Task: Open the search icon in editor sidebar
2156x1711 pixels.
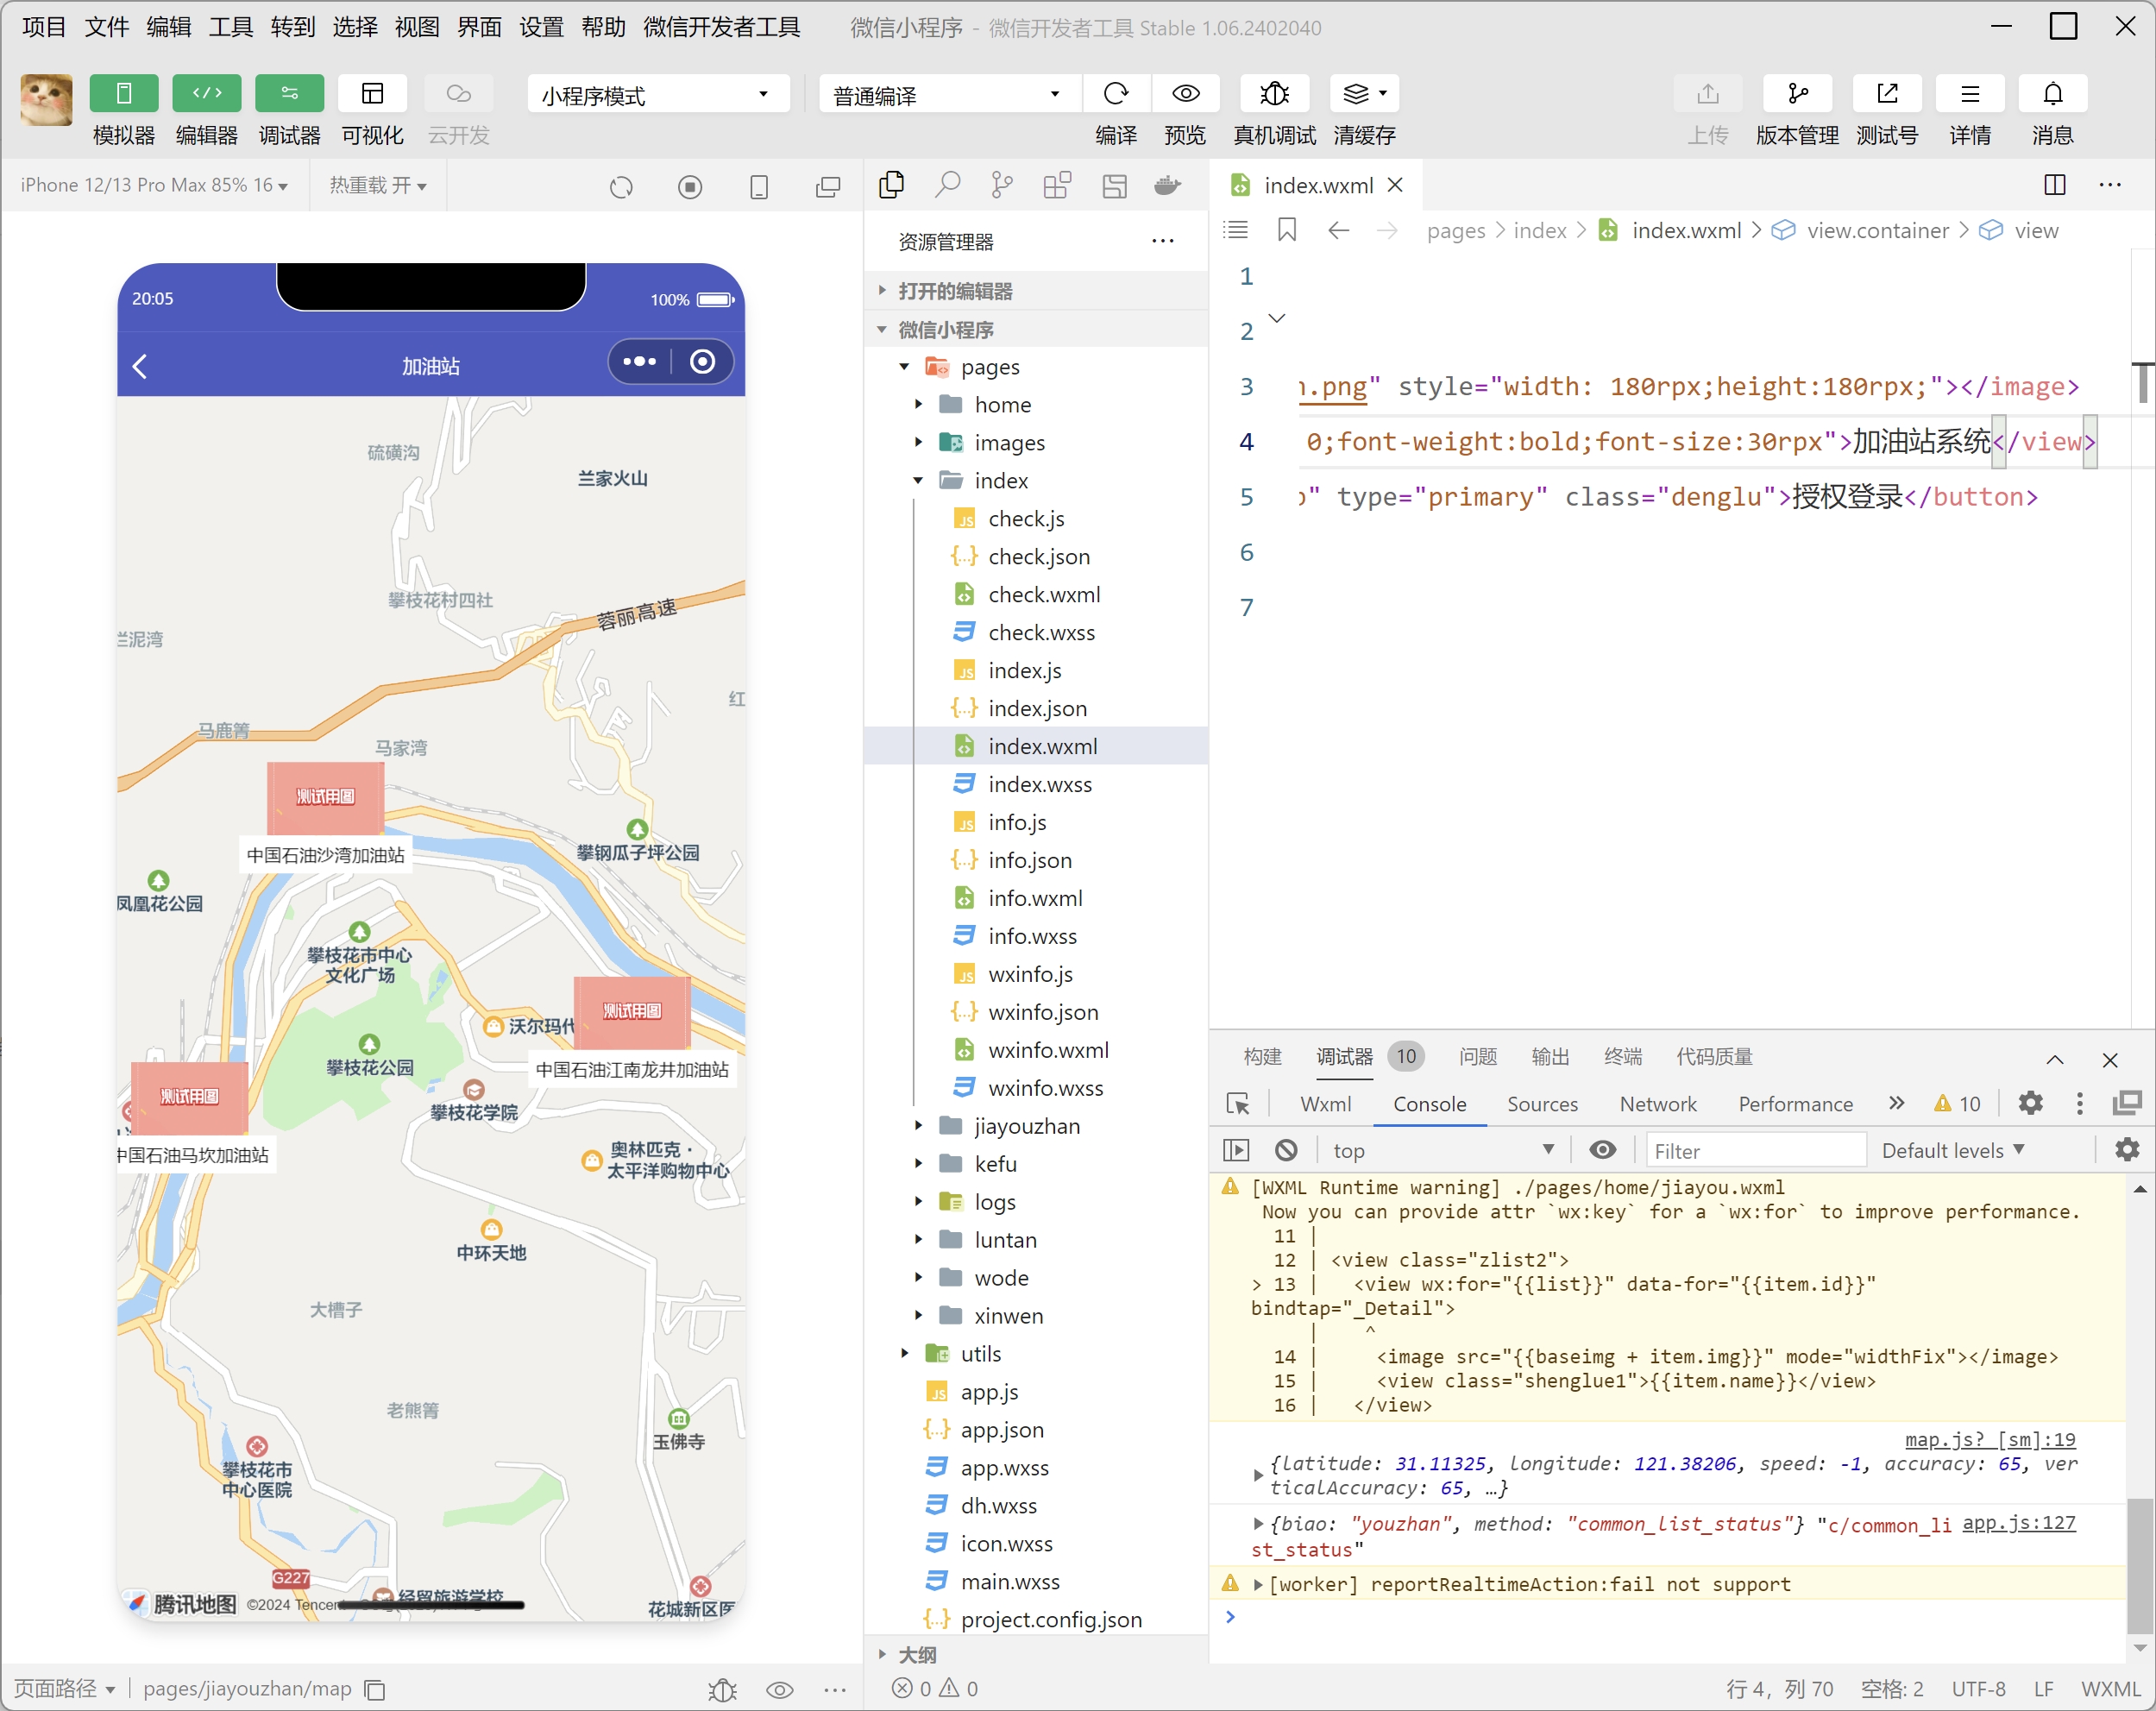Action: (947, 185)
